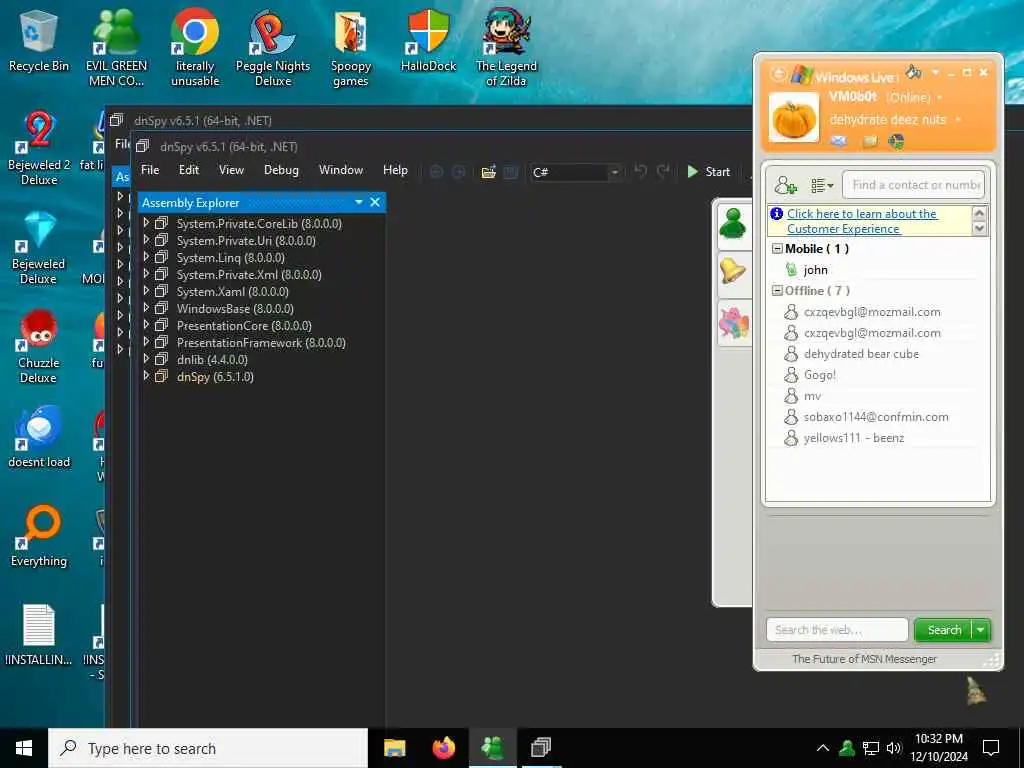
Task: Select The Legend of Zilda shortcut
Action: tap(506, 47)
